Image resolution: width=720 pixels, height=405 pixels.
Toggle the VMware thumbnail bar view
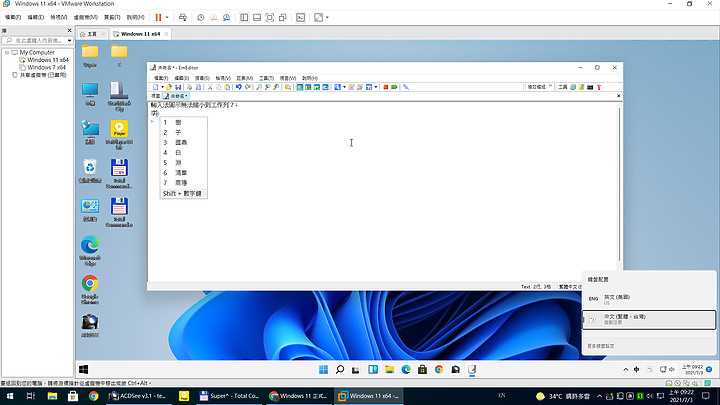click(257, 17)
